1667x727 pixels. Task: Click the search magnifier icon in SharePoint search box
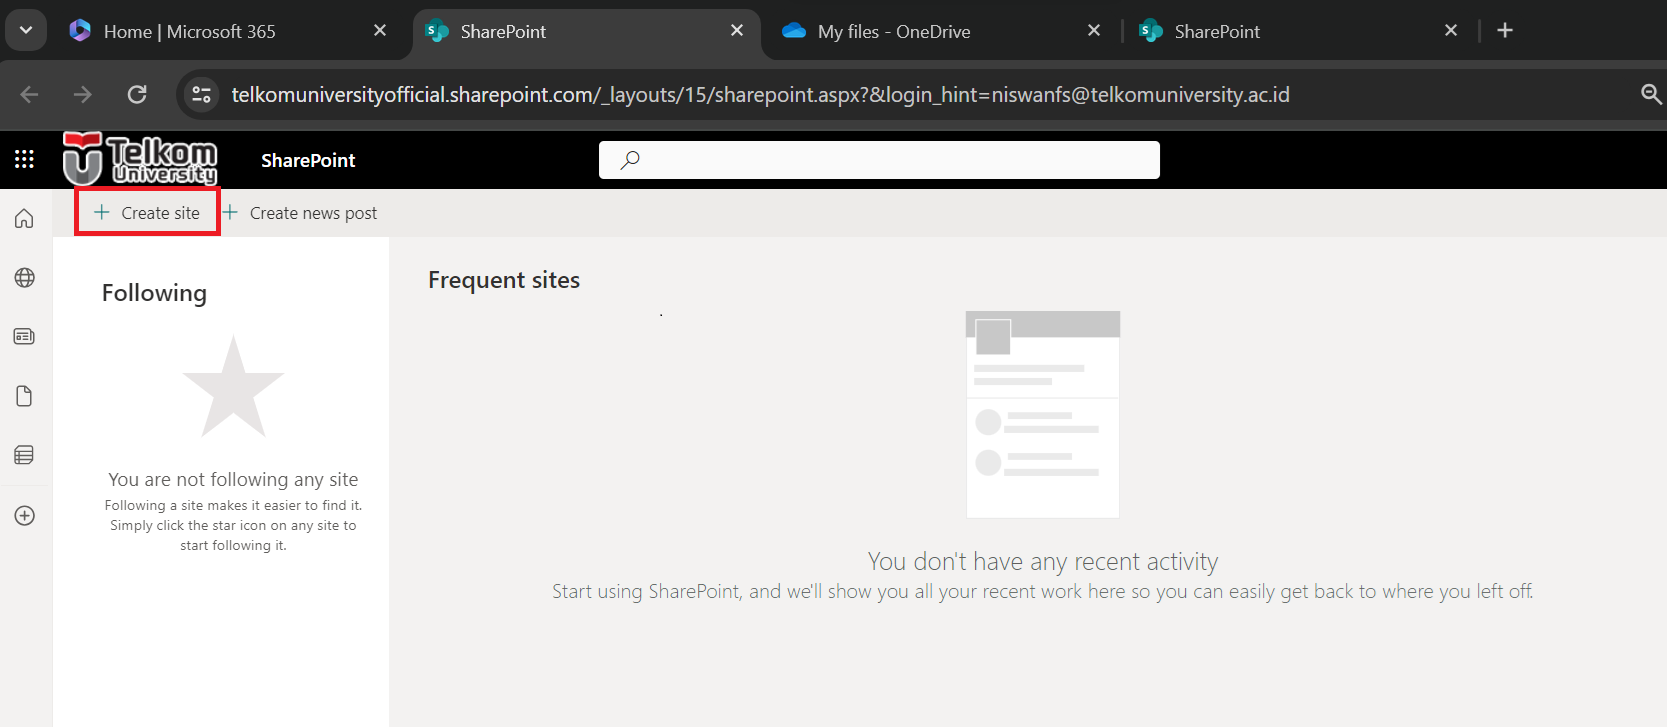pyautogui.click(x=630, y=160)
